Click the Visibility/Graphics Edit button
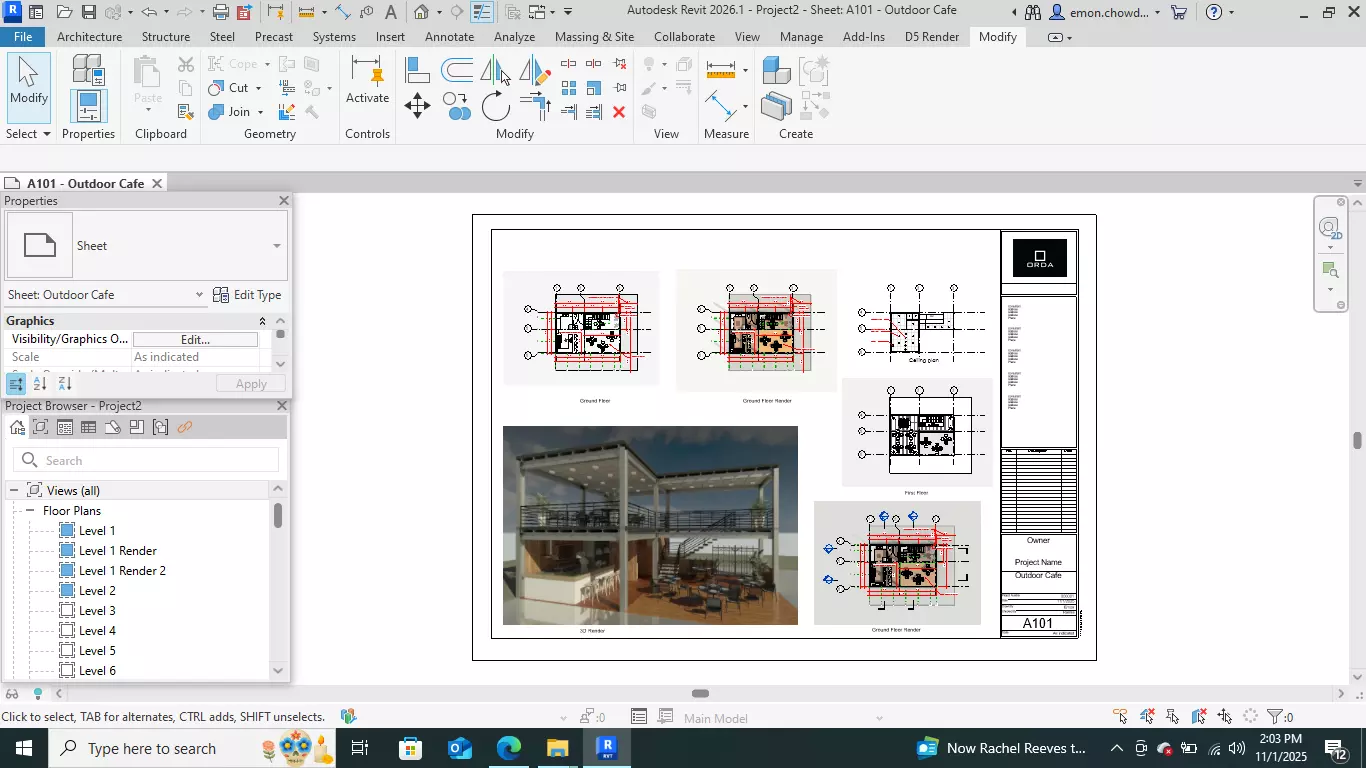1366x768 pixels. pyautogui.click(x=195, y=340)
